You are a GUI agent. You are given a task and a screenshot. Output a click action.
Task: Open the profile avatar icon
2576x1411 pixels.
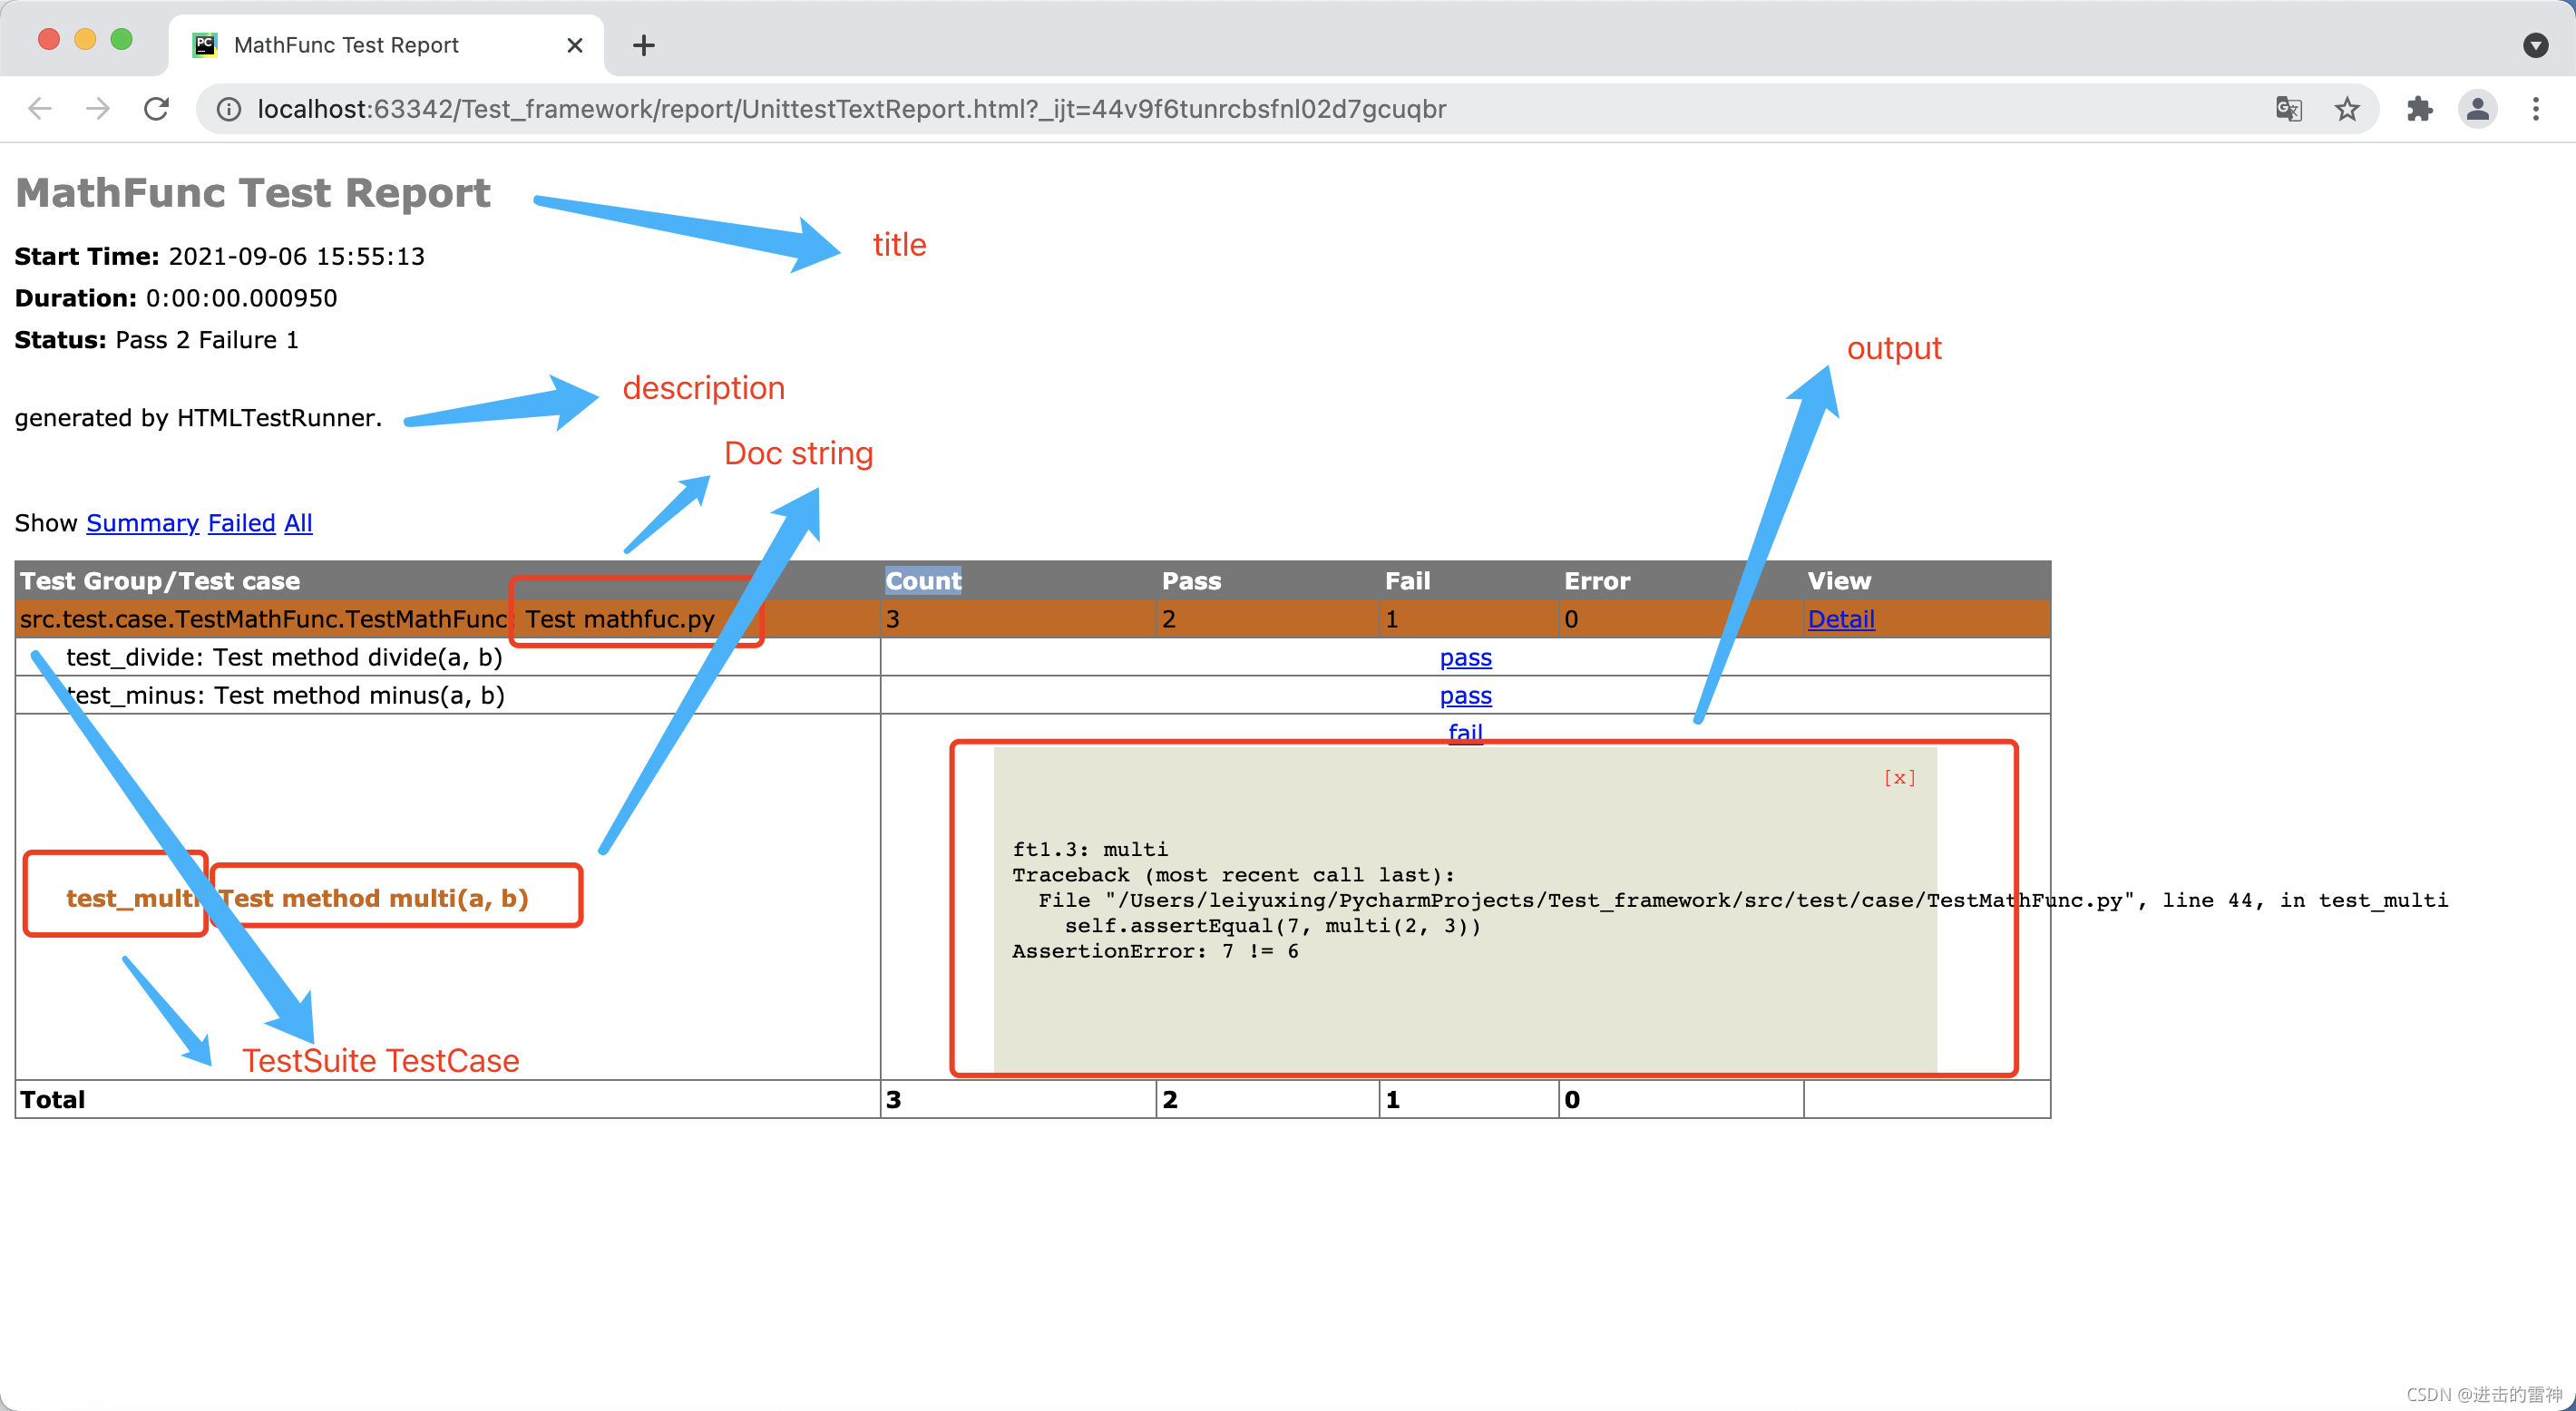2477,109
